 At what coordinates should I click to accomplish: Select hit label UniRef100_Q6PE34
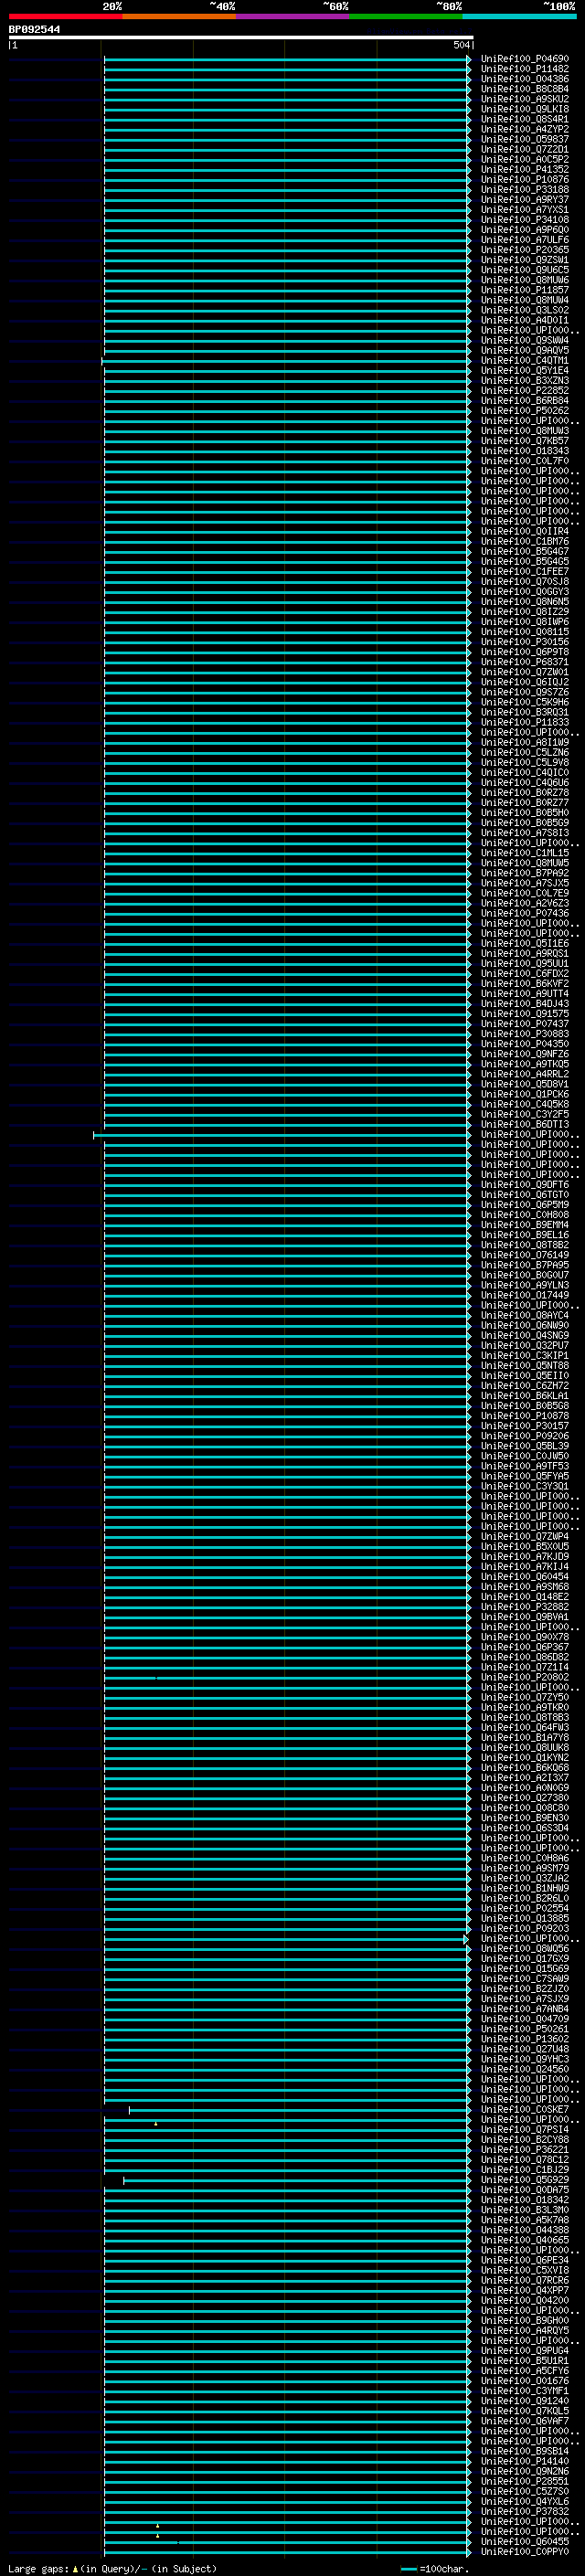tap(525, 2259)
